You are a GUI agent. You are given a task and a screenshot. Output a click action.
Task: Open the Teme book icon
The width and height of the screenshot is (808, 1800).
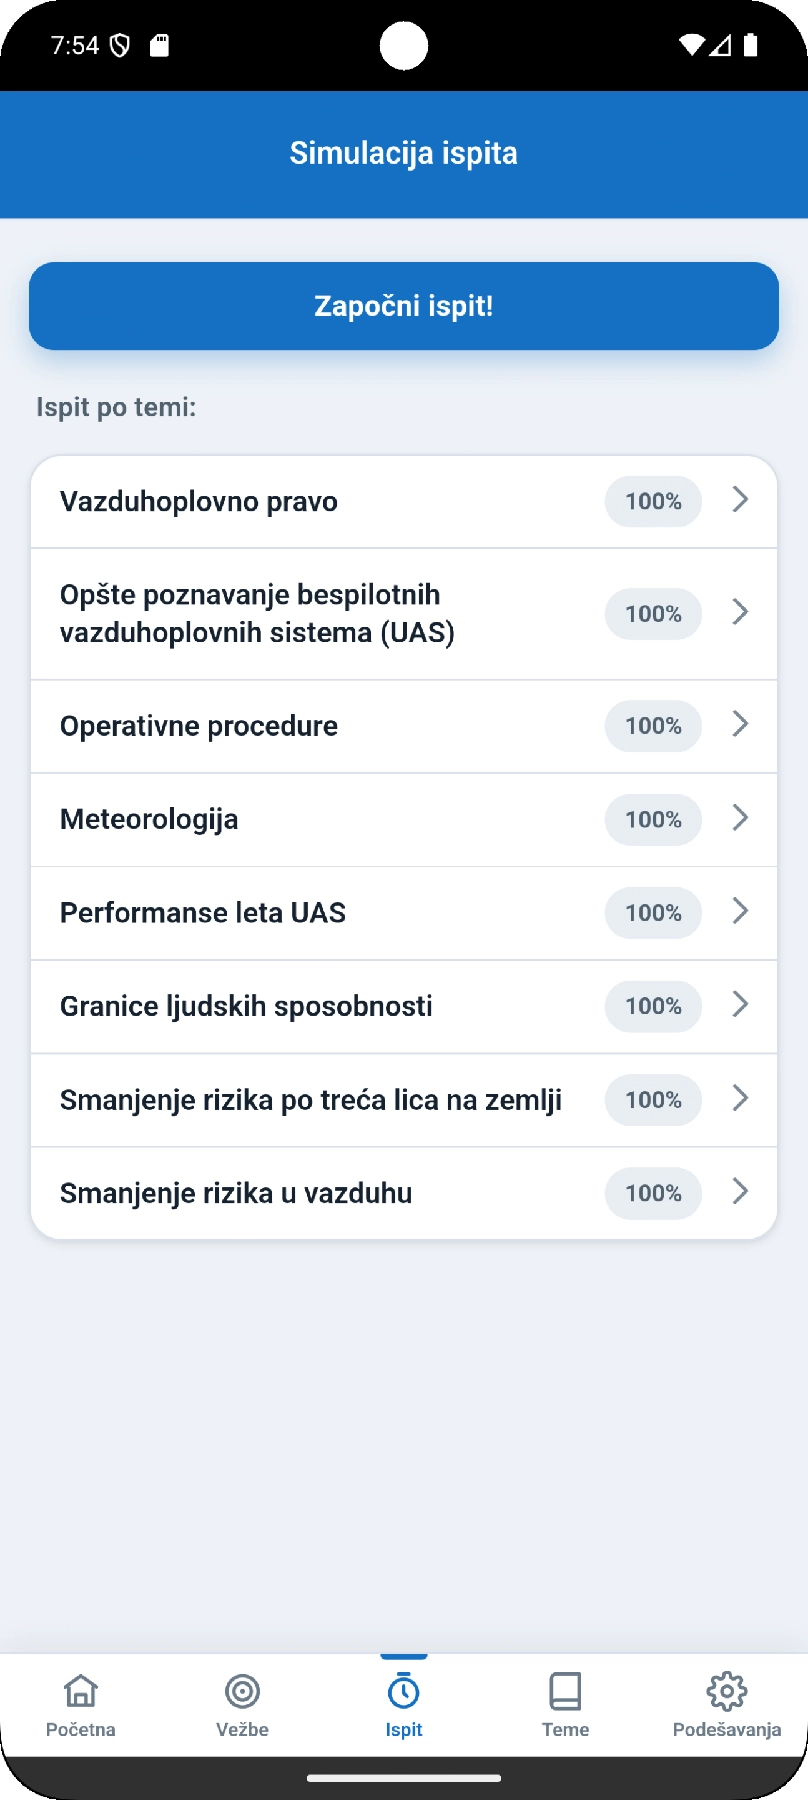coord(565,1691)
